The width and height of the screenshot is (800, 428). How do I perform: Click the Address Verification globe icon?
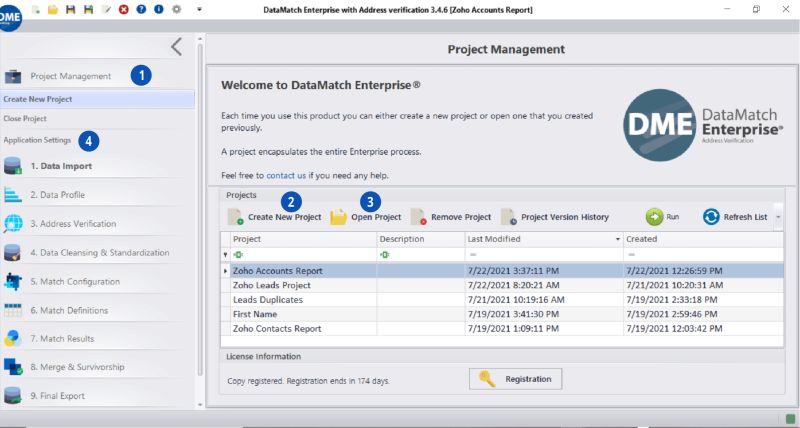[x=13, y=223]
